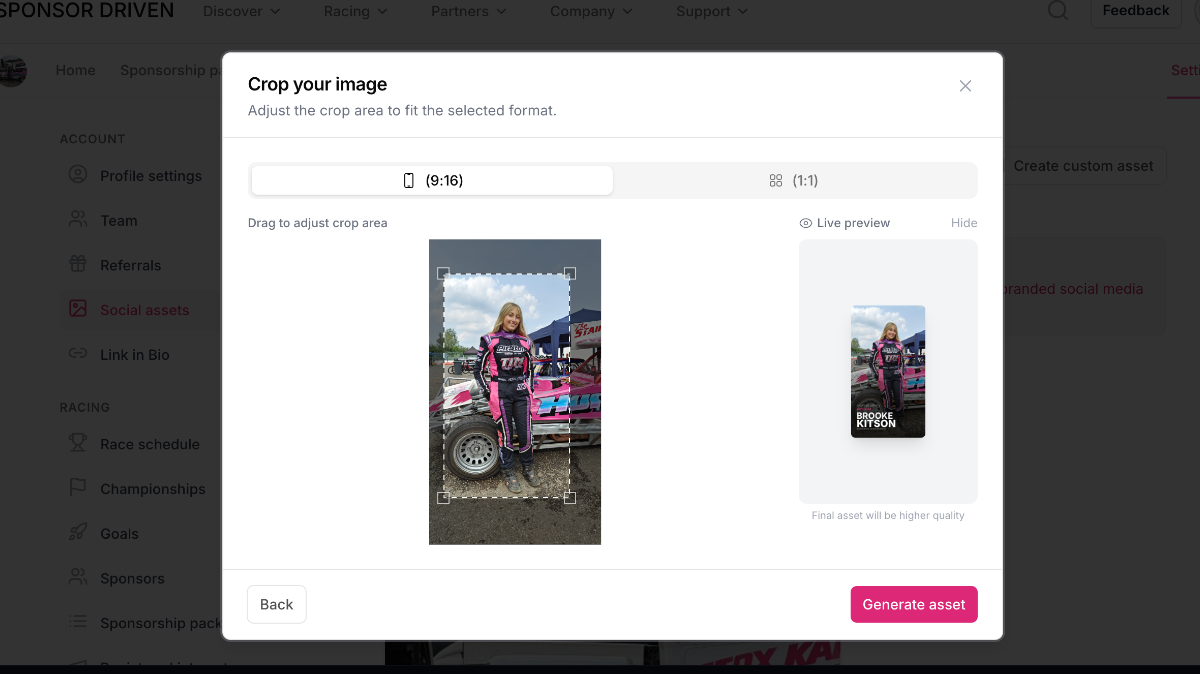Viewport: 1200px width, 674px height.
Task: Click the grid icon in 1:1 tab
Action: coord(775,181)
